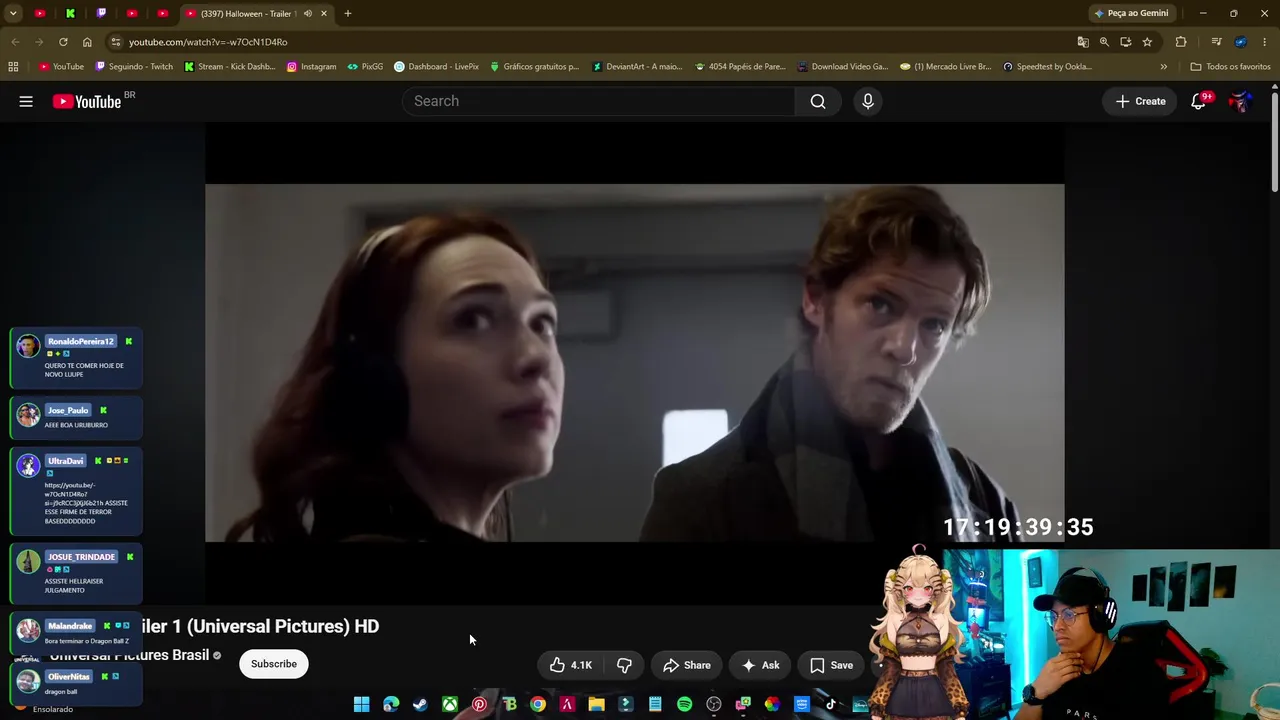Open the Mercado Livre bookmark
This screenshot has height=720, width=1280.
coord(945,67)
